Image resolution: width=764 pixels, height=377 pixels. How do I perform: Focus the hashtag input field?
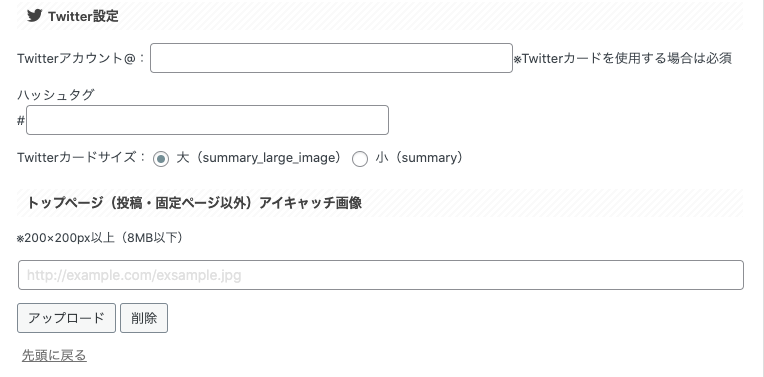[x=208, y=120]
